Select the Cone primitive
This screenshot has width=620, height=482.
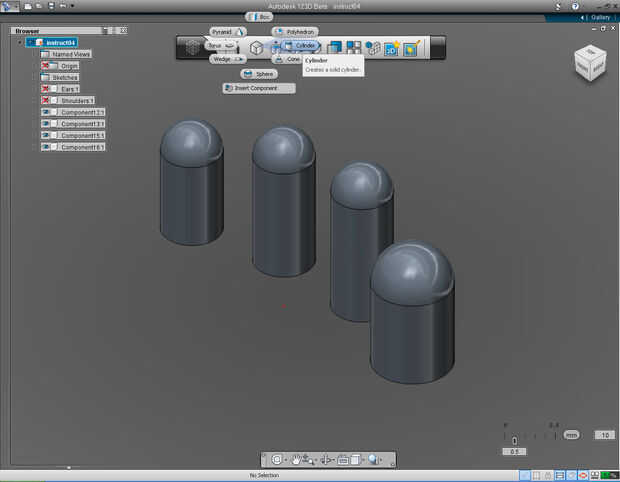[287, 59]
